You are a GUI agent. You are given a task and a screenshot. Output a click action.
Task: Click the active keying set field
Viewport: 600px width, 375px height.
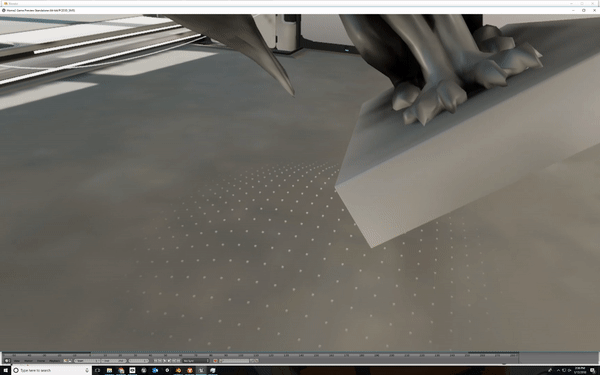coord(234,360)
